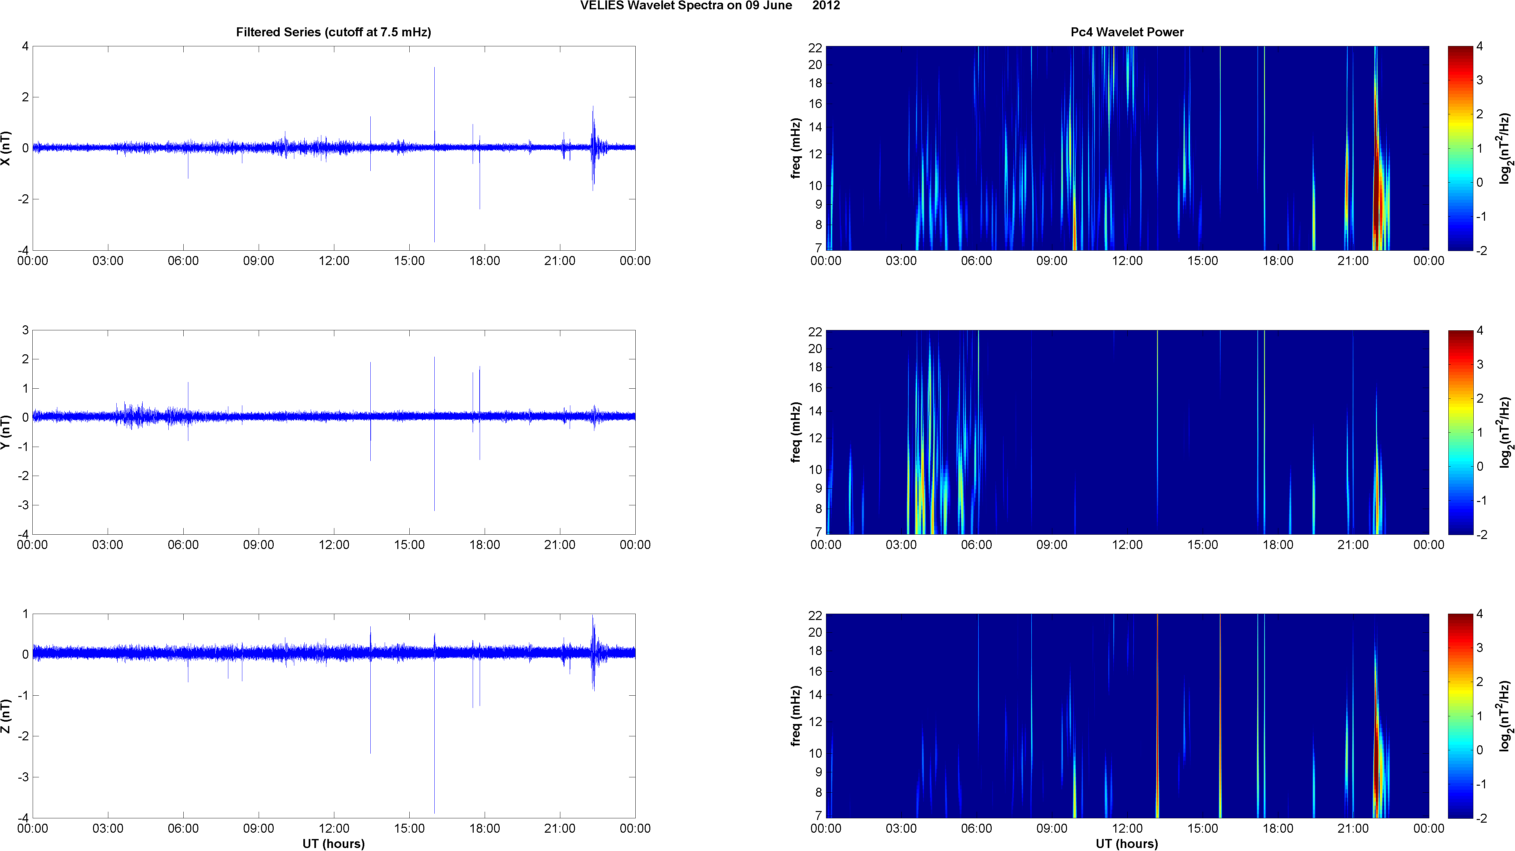Click the "21:00" tick under the X series plot
The height and width of the screenshot is (851, 1515).
(x=560, y=261)
